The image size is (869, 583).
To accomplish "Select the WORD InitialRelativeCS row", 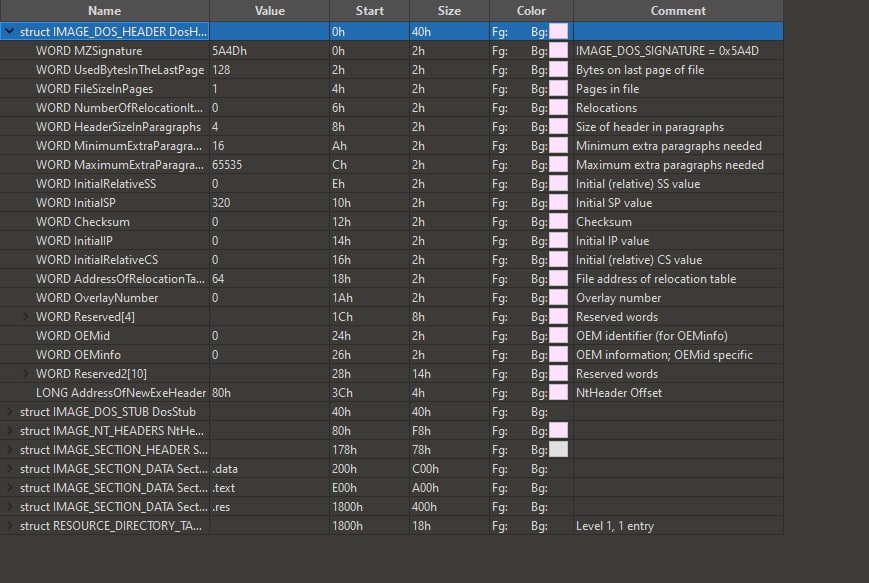I will click(x=391, y=259).
